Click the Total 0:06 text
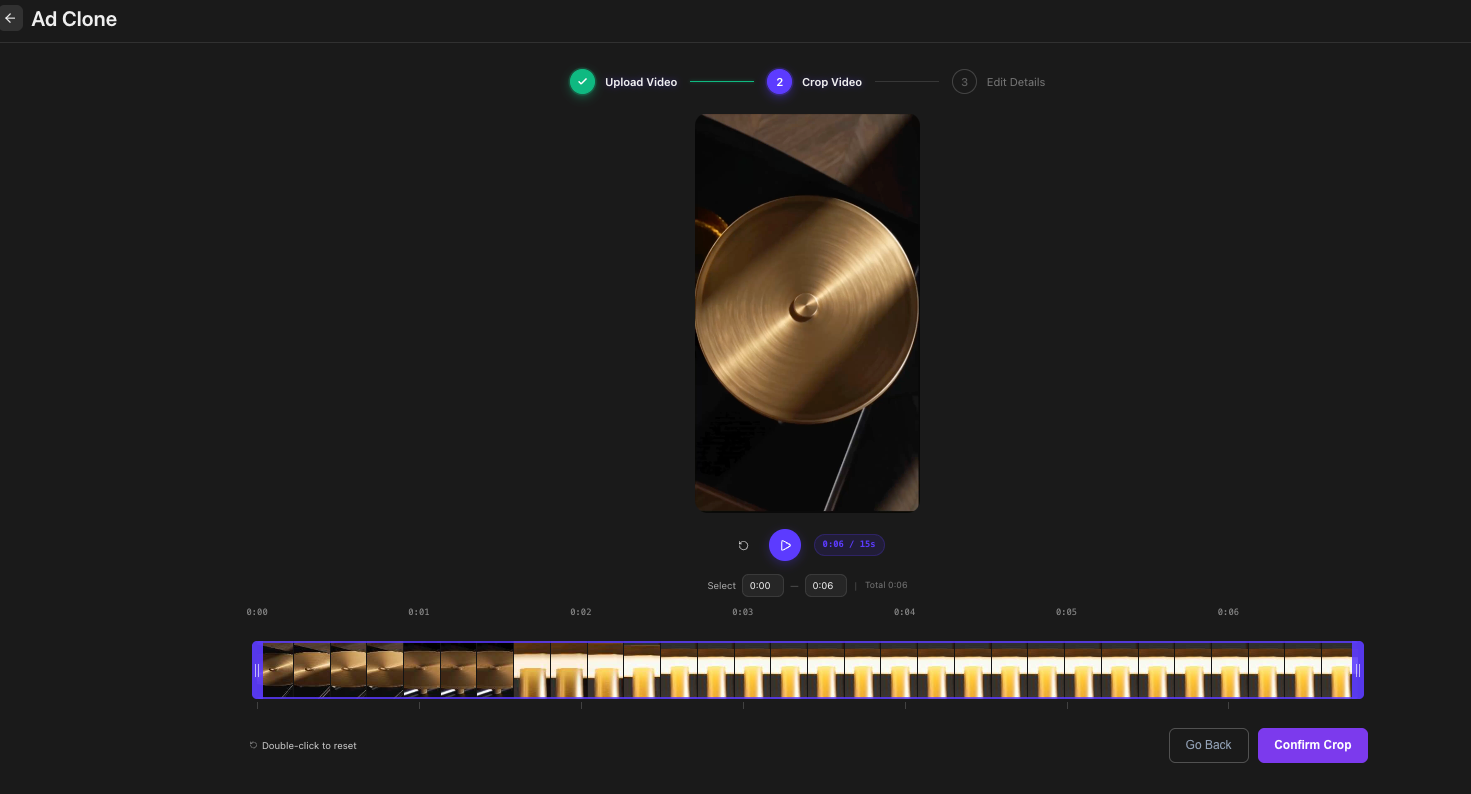Image resolution: width=1471 pixels, height=794 pixels. (x=886, y=586)
